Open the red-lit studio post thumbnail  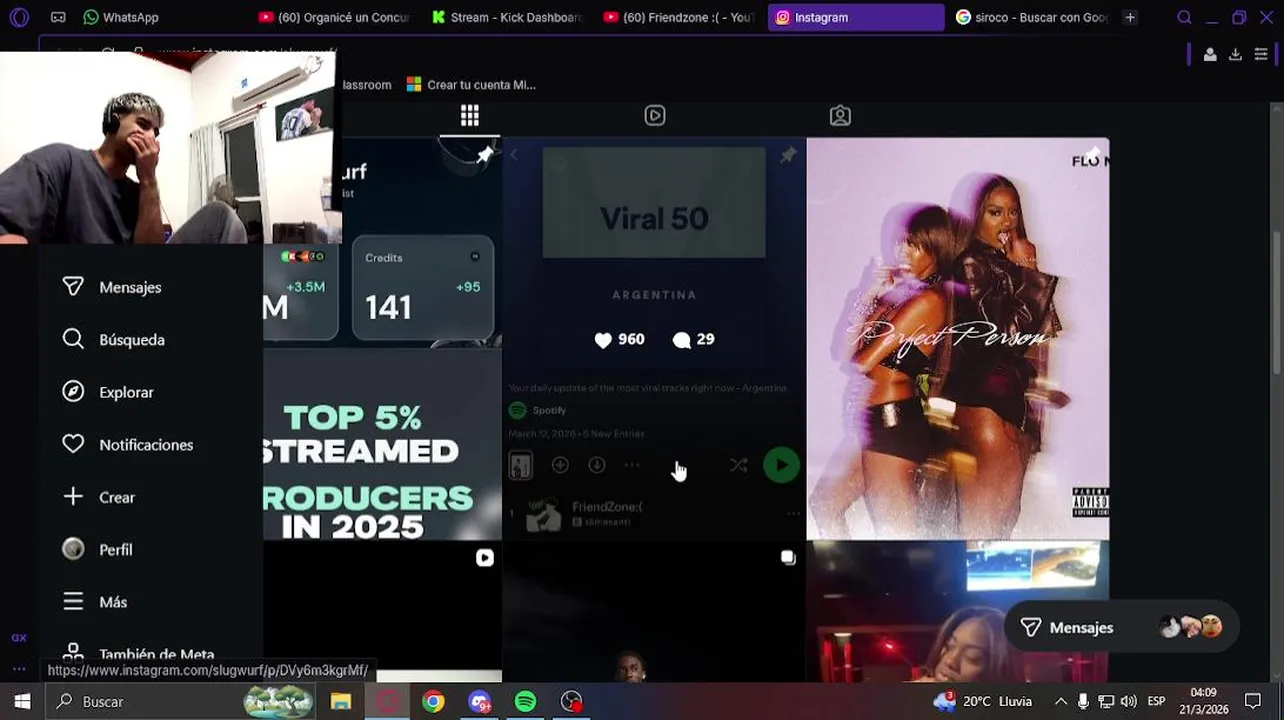point(958,612)
